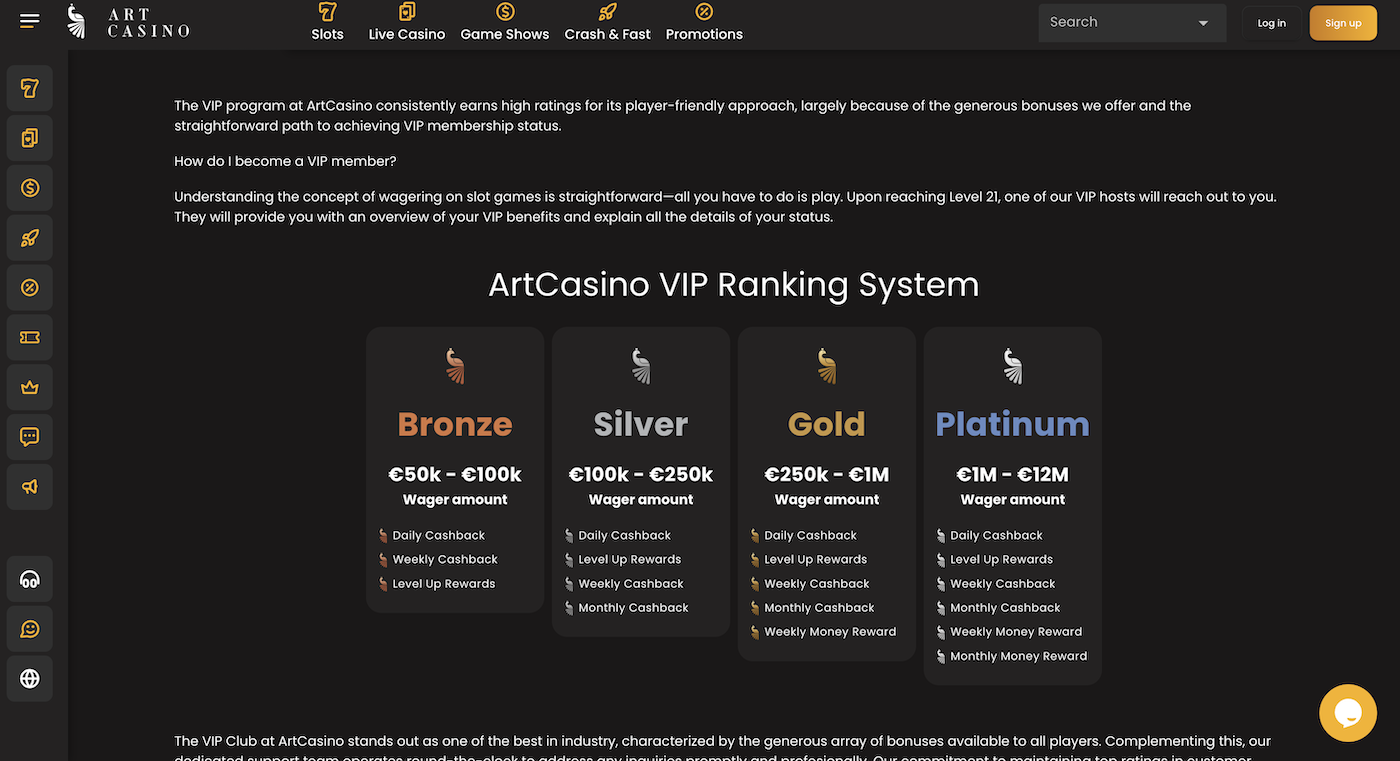
Task: Click the Log in button
Action: 1271,23
